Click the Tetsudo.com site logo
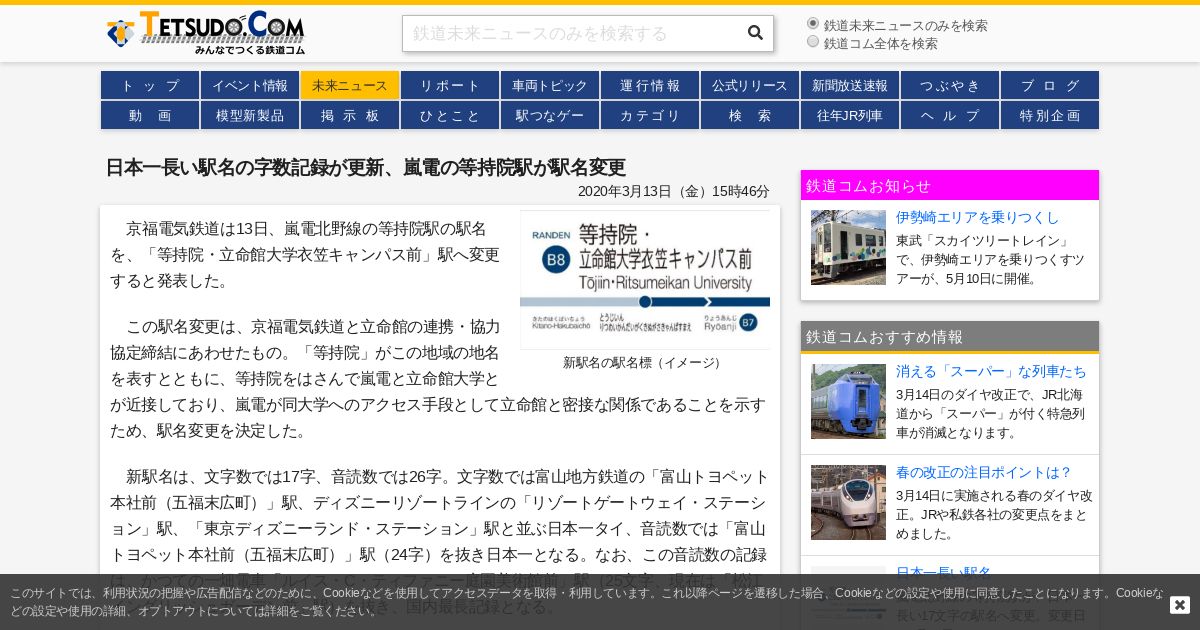The width and height of the screenshot is (1200, 630). pos(206,33)
